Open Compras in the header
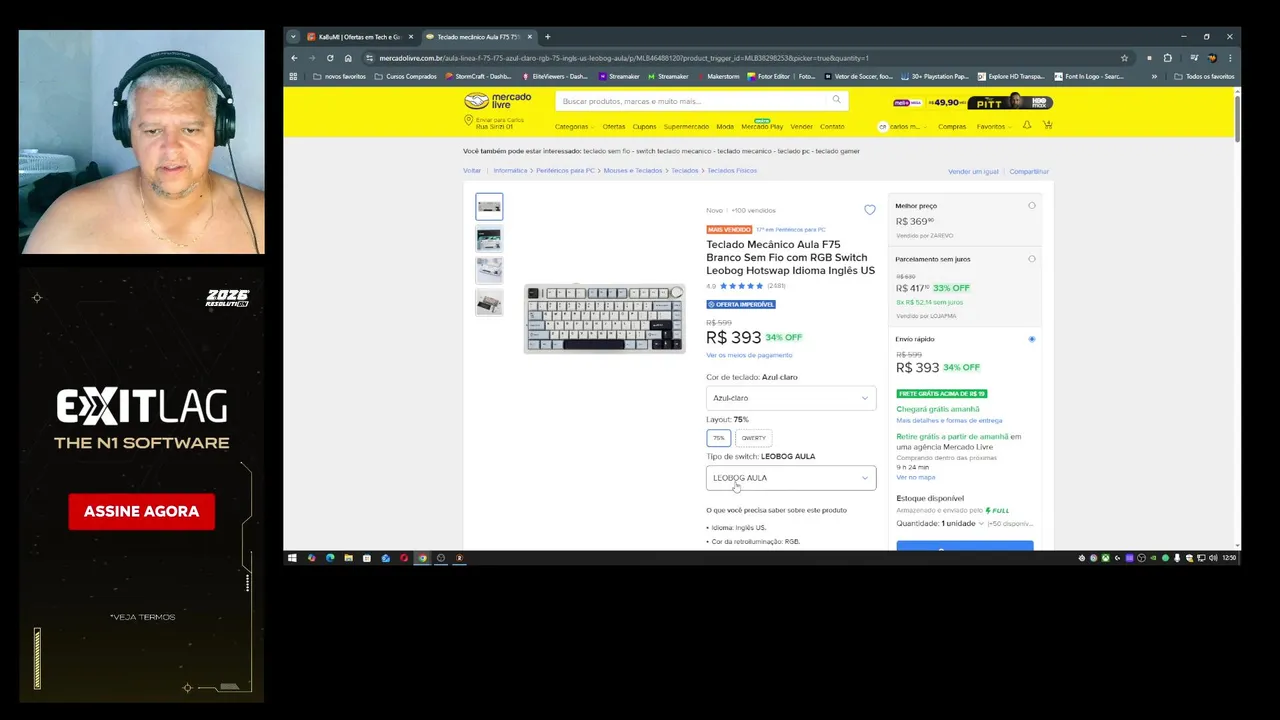This screenshot has width=1280, height=720. coord(952,127)
